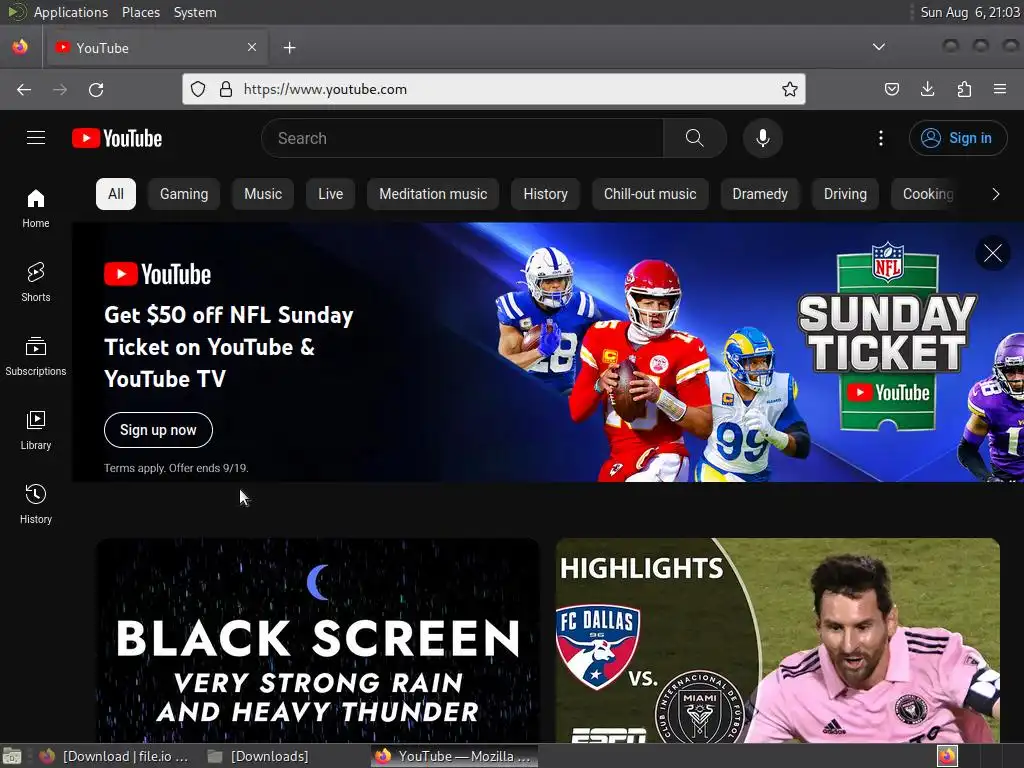Image resolution: width=1024 pixels, height=768 pixels.
Task: Open Shorts in the sidebar
Action: [35, 282]
